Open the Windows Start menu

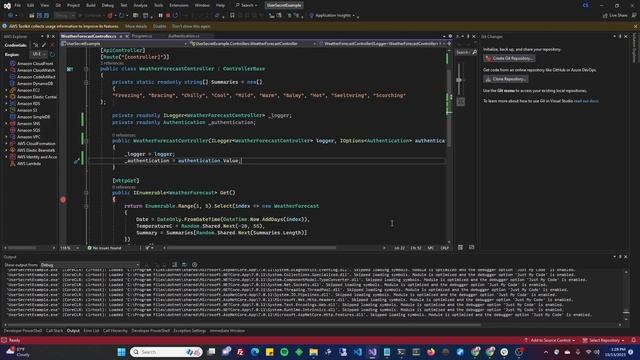[x=121, y=352]
